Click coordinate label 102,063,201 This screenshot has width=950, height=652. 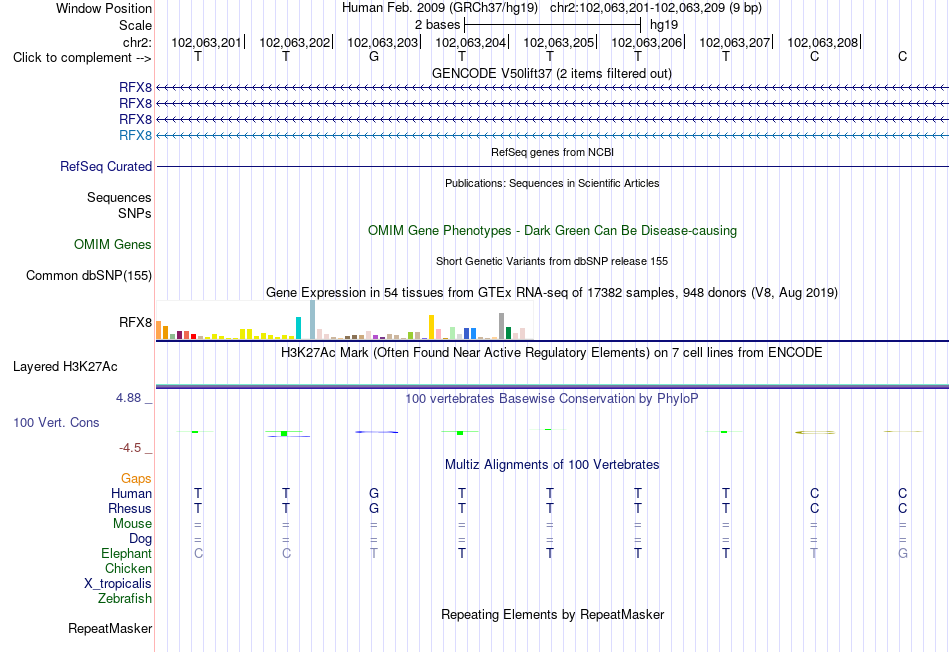206,42
